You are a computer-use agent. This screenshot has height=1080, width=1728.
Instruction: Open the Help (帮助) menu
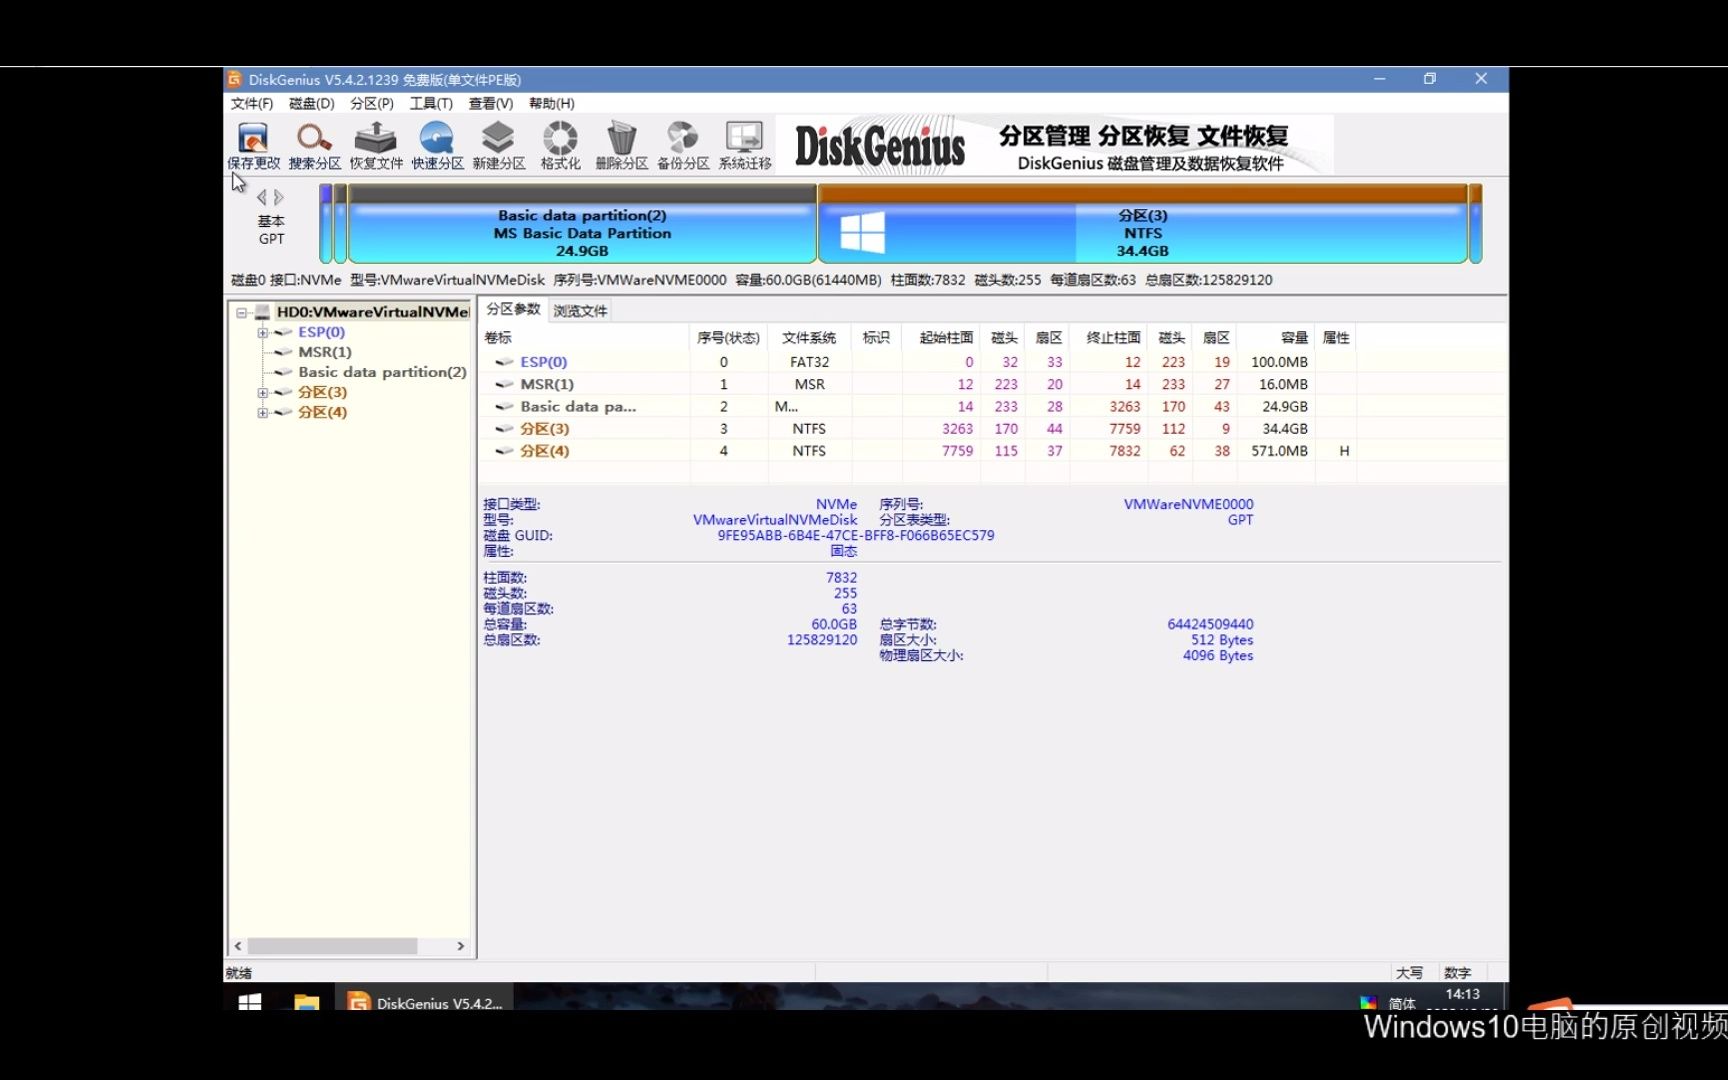point(551,103)
